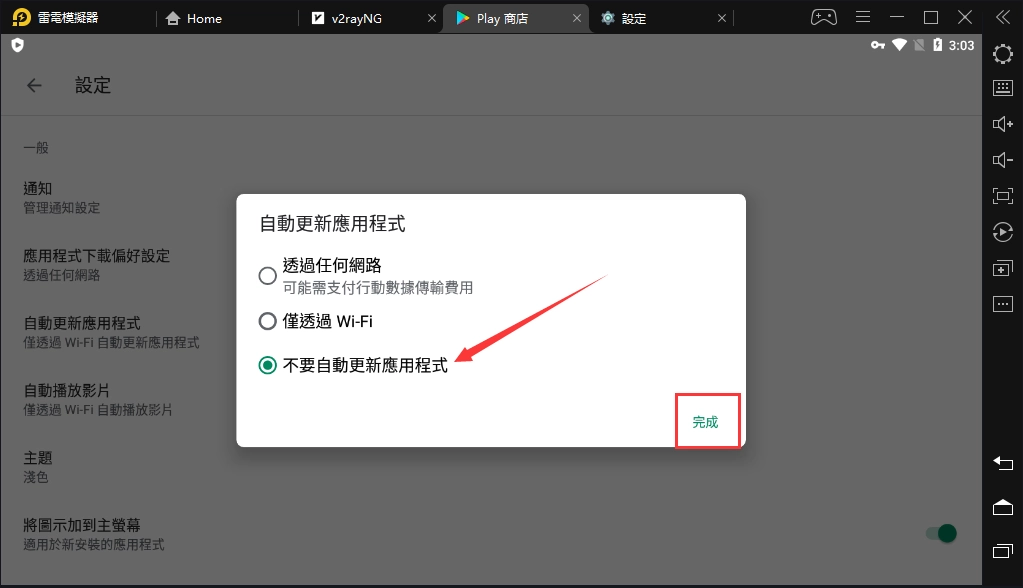Screen dimensions: 1023x588
Task: Toggle 將圖示加到主螢幕 switch
Action: pos(941,533)
